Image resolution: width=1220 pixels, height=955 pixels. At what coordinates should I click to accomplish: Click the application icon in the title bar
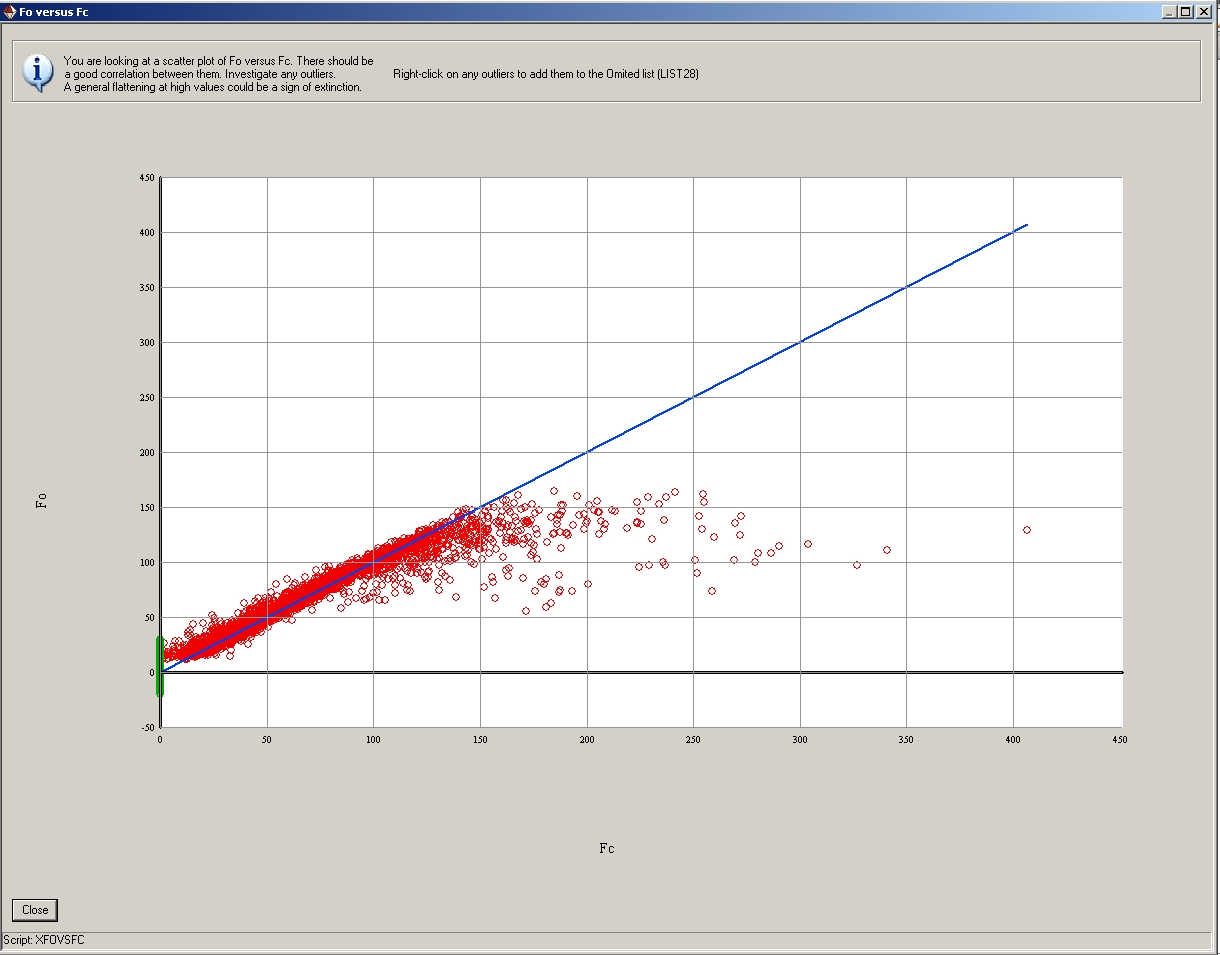10,12
